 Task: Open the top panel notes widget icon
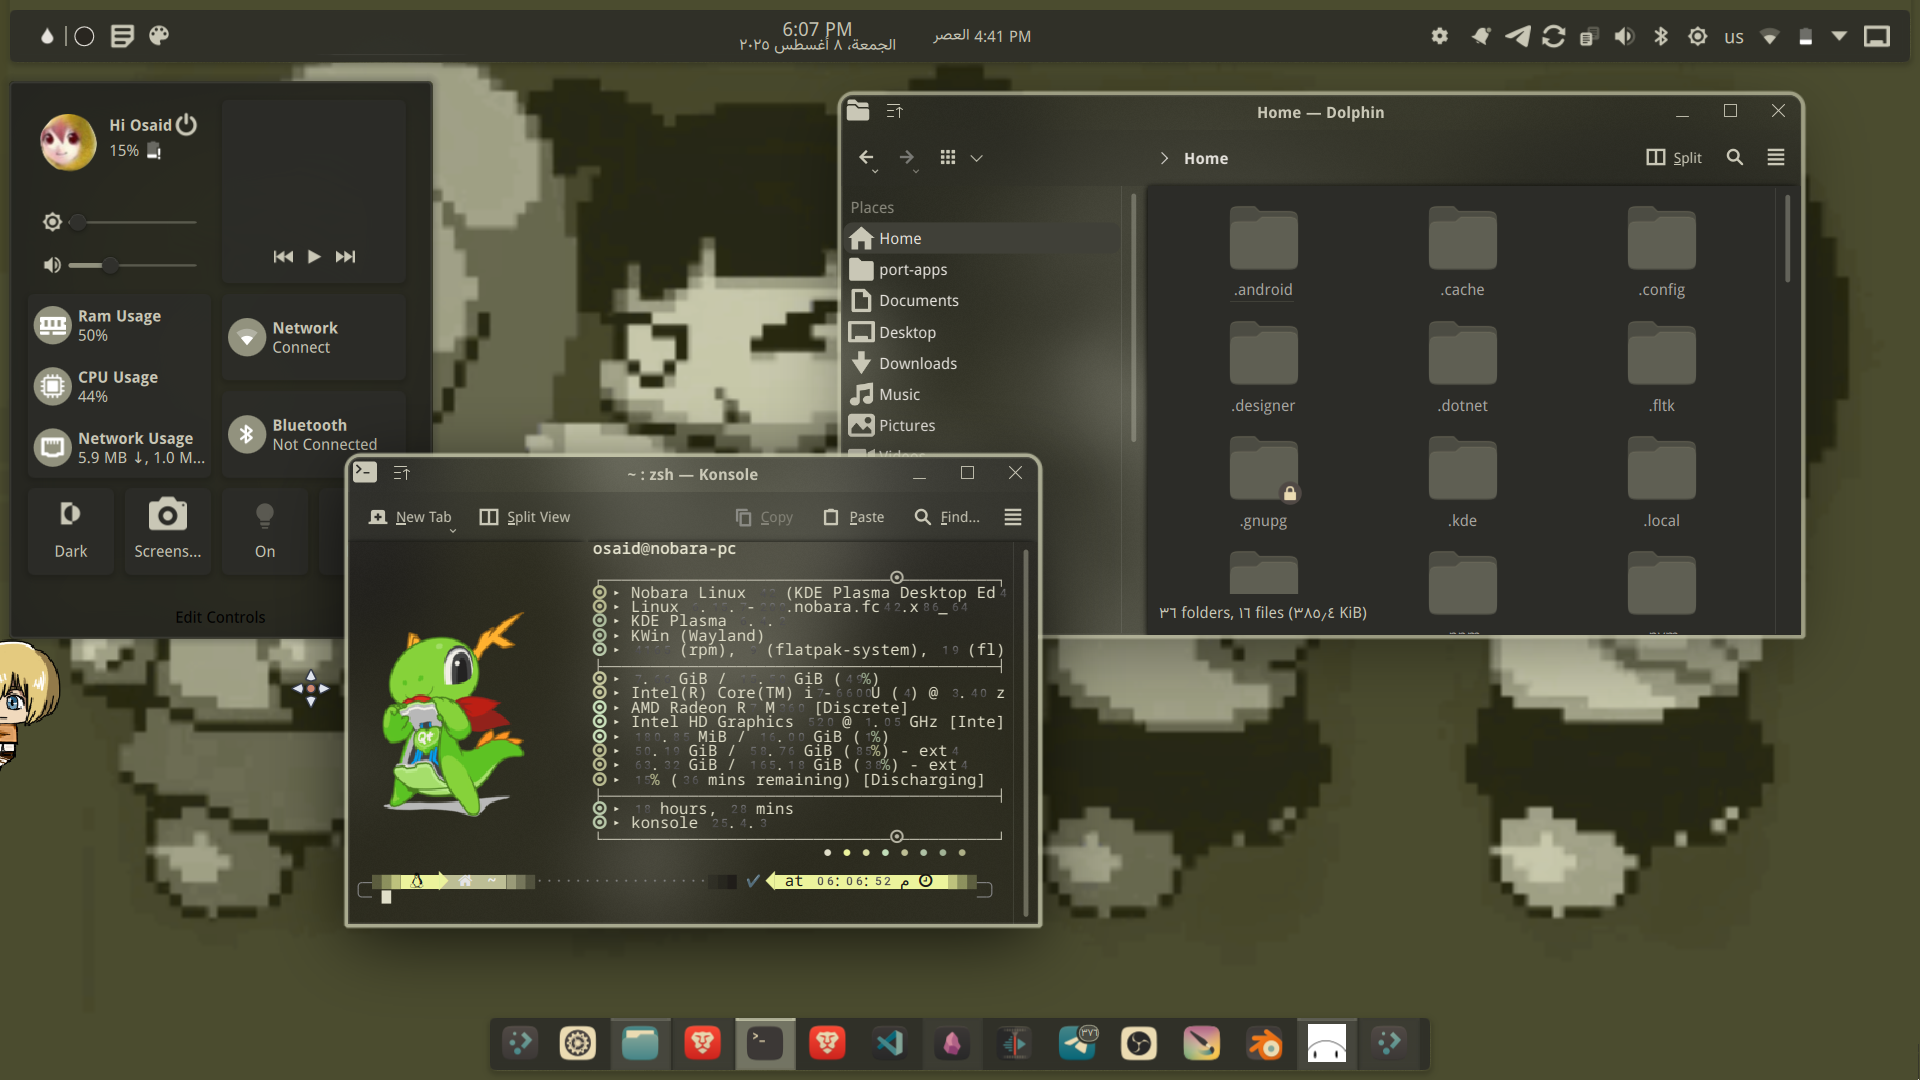[x=122, y=36]
